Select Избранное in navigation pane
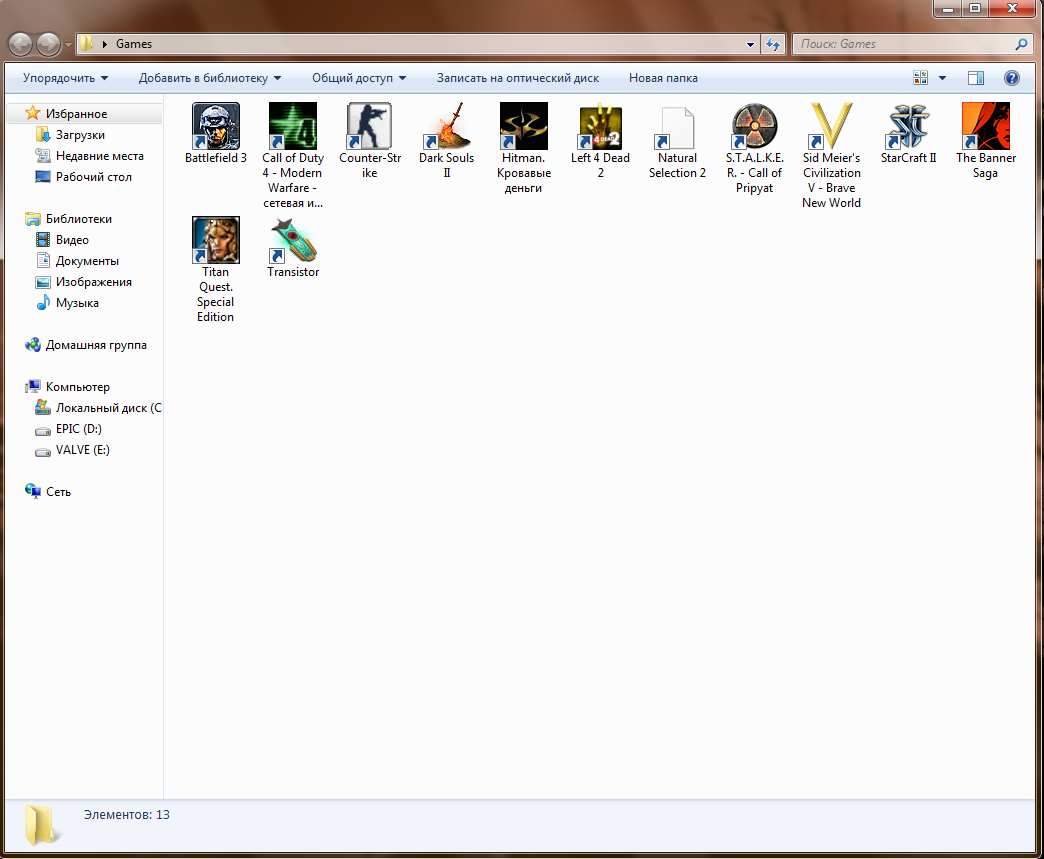Screen dimensions: 1044x859 pos(76,114)
